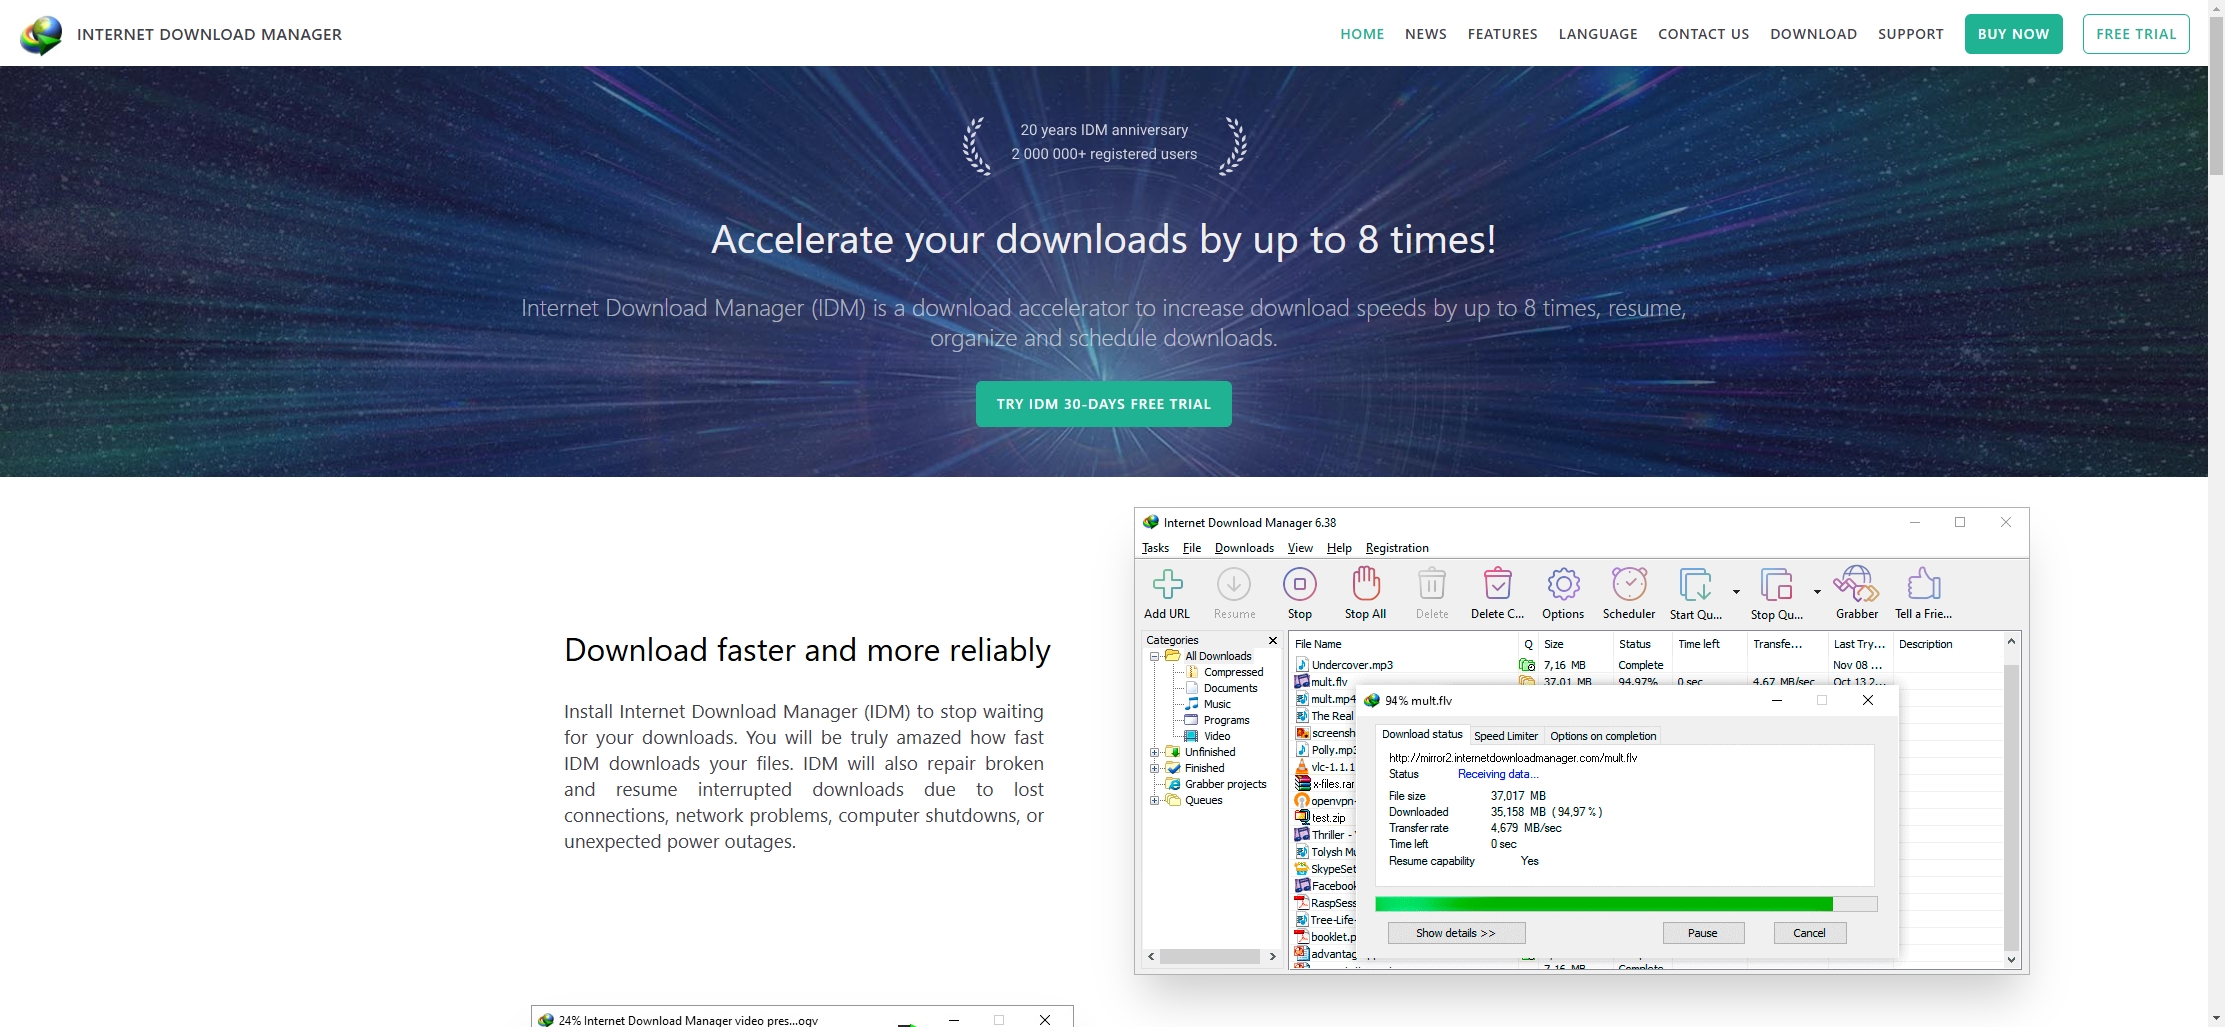Open the CONTACT US nav link
Image resolution: width=2225 pixels, height=1027 pixels.
[x=1703, y=34]
